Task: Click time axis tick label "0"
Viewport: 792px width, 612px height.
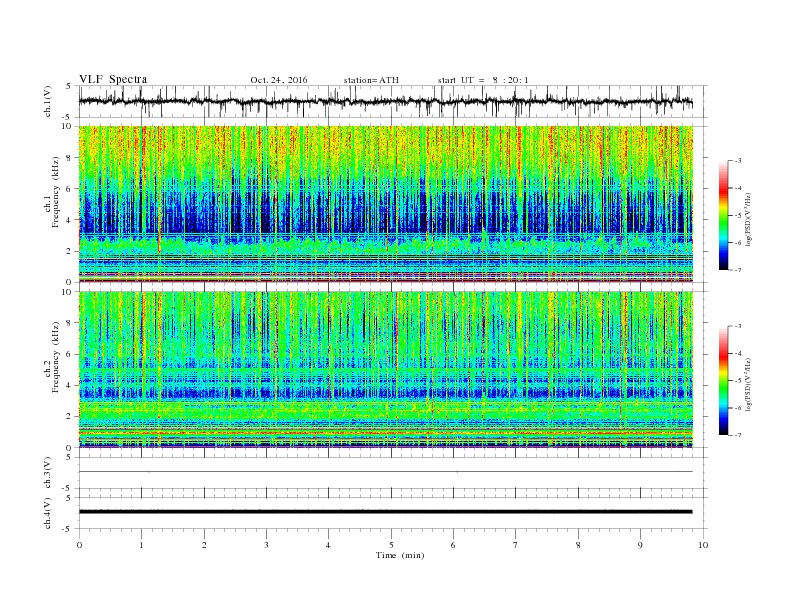Action: [x=79, y=545]
